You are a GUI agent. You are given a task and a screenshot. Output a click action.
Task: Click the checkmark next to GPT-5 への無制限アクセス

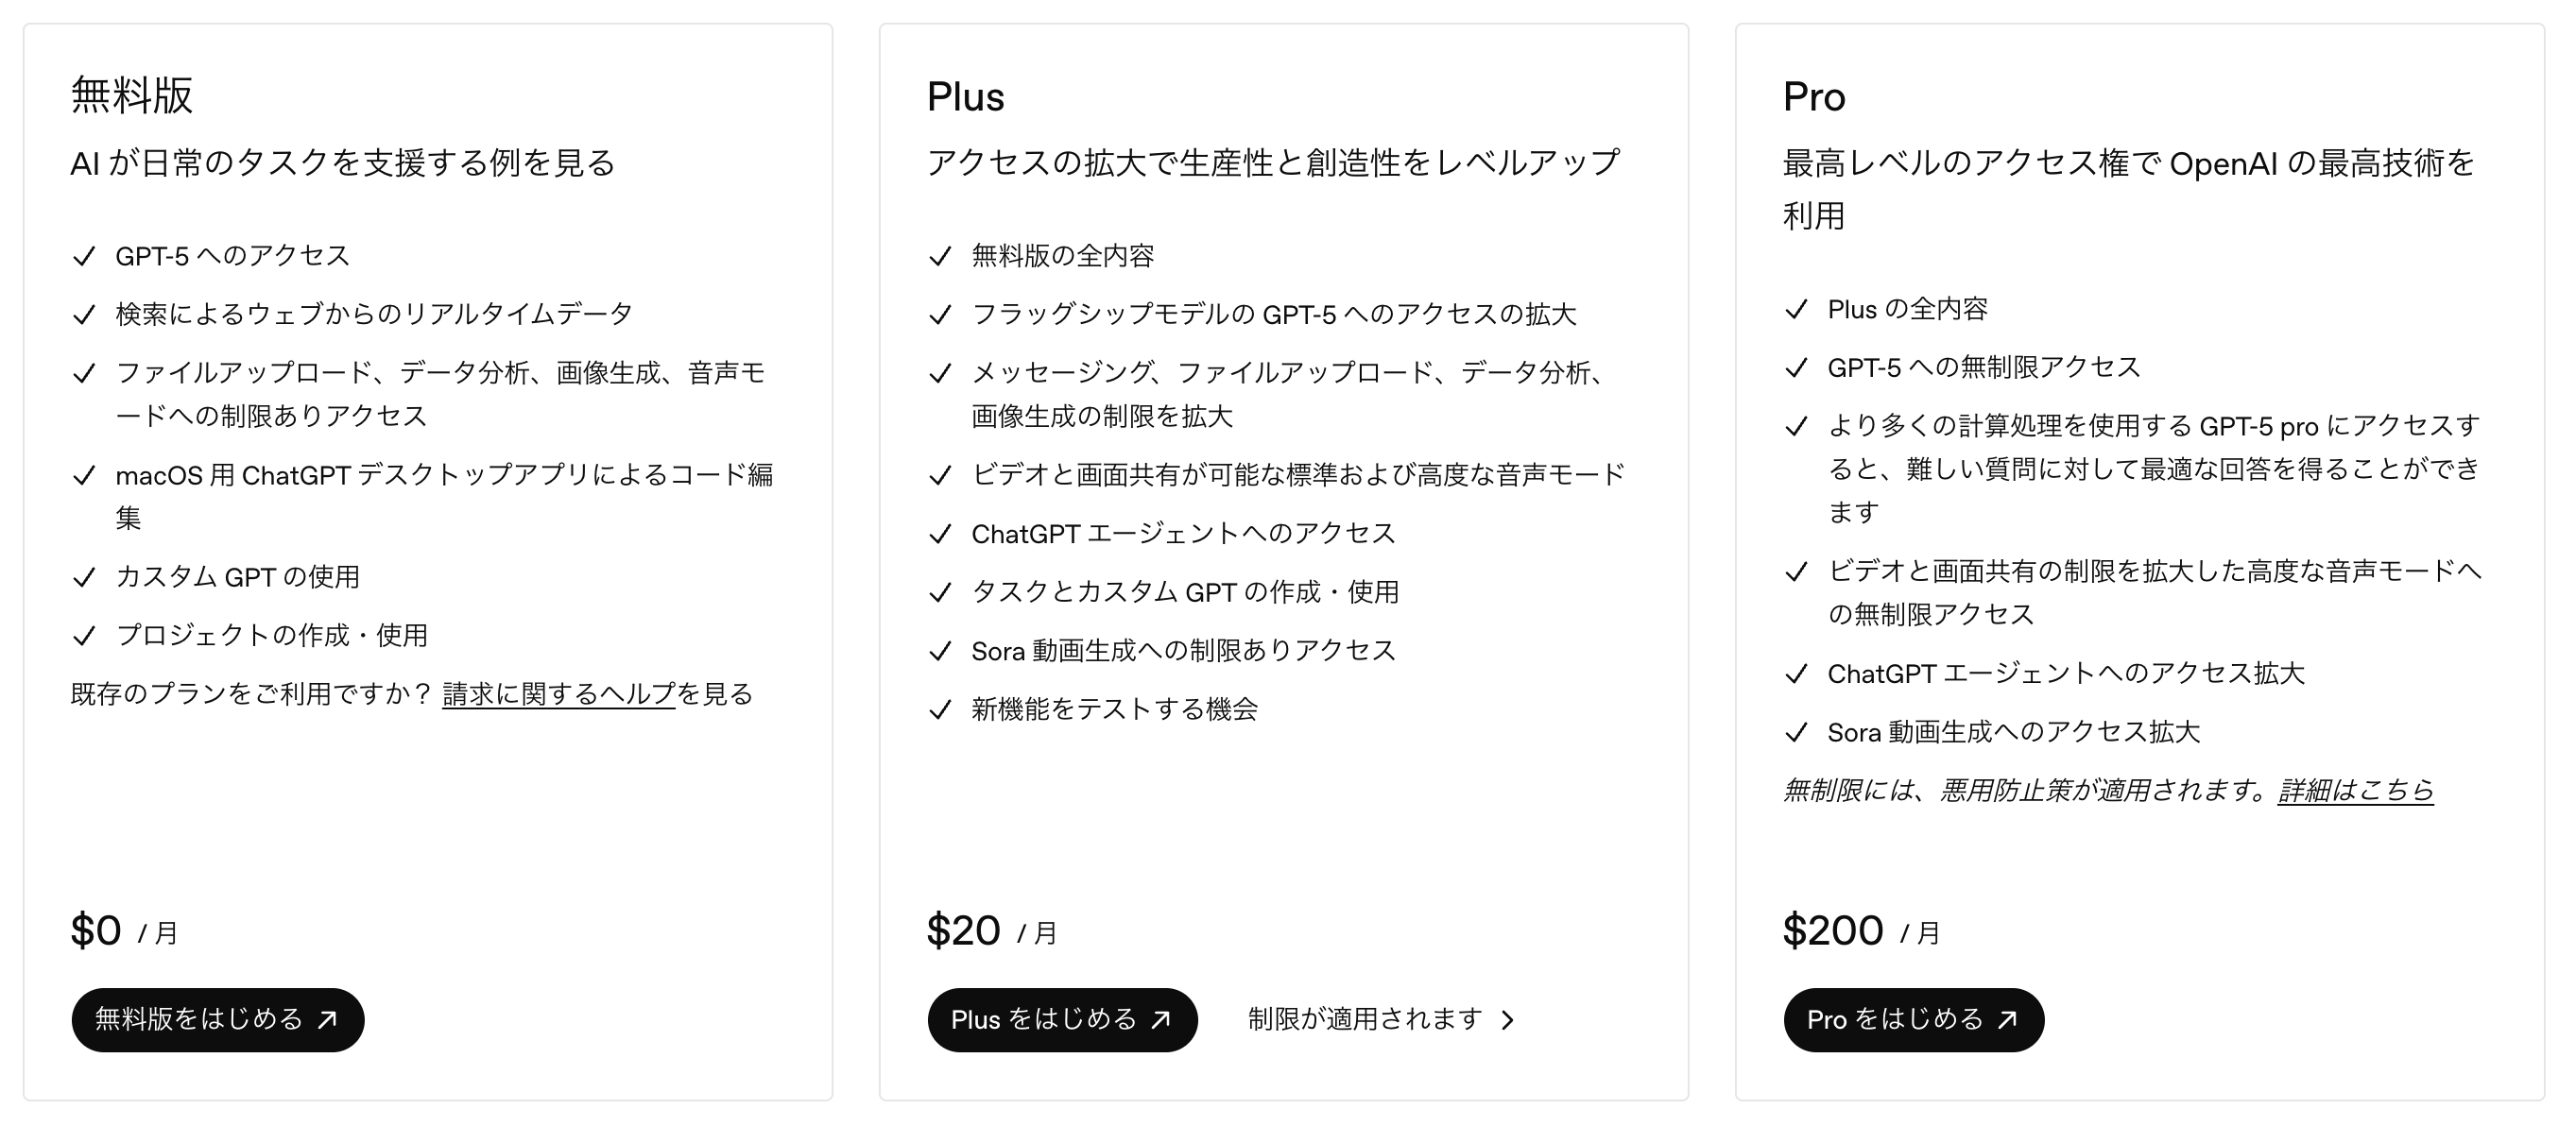(1796, 369)
